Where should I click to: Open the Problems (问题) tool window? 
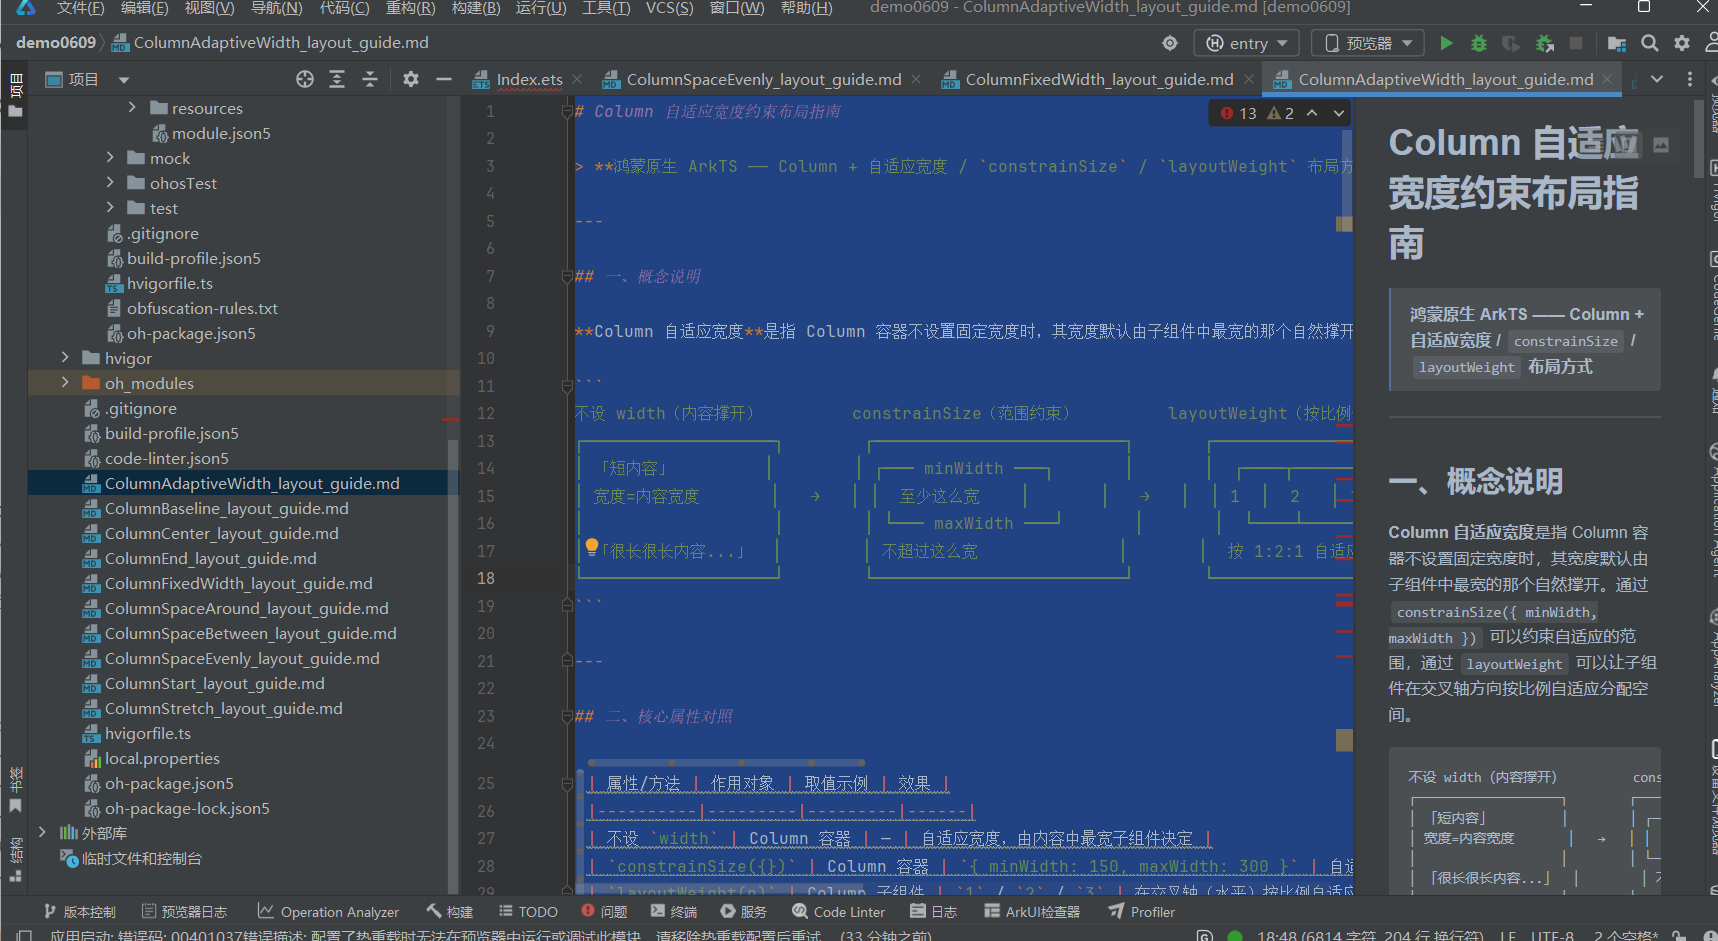click(604, 912)
